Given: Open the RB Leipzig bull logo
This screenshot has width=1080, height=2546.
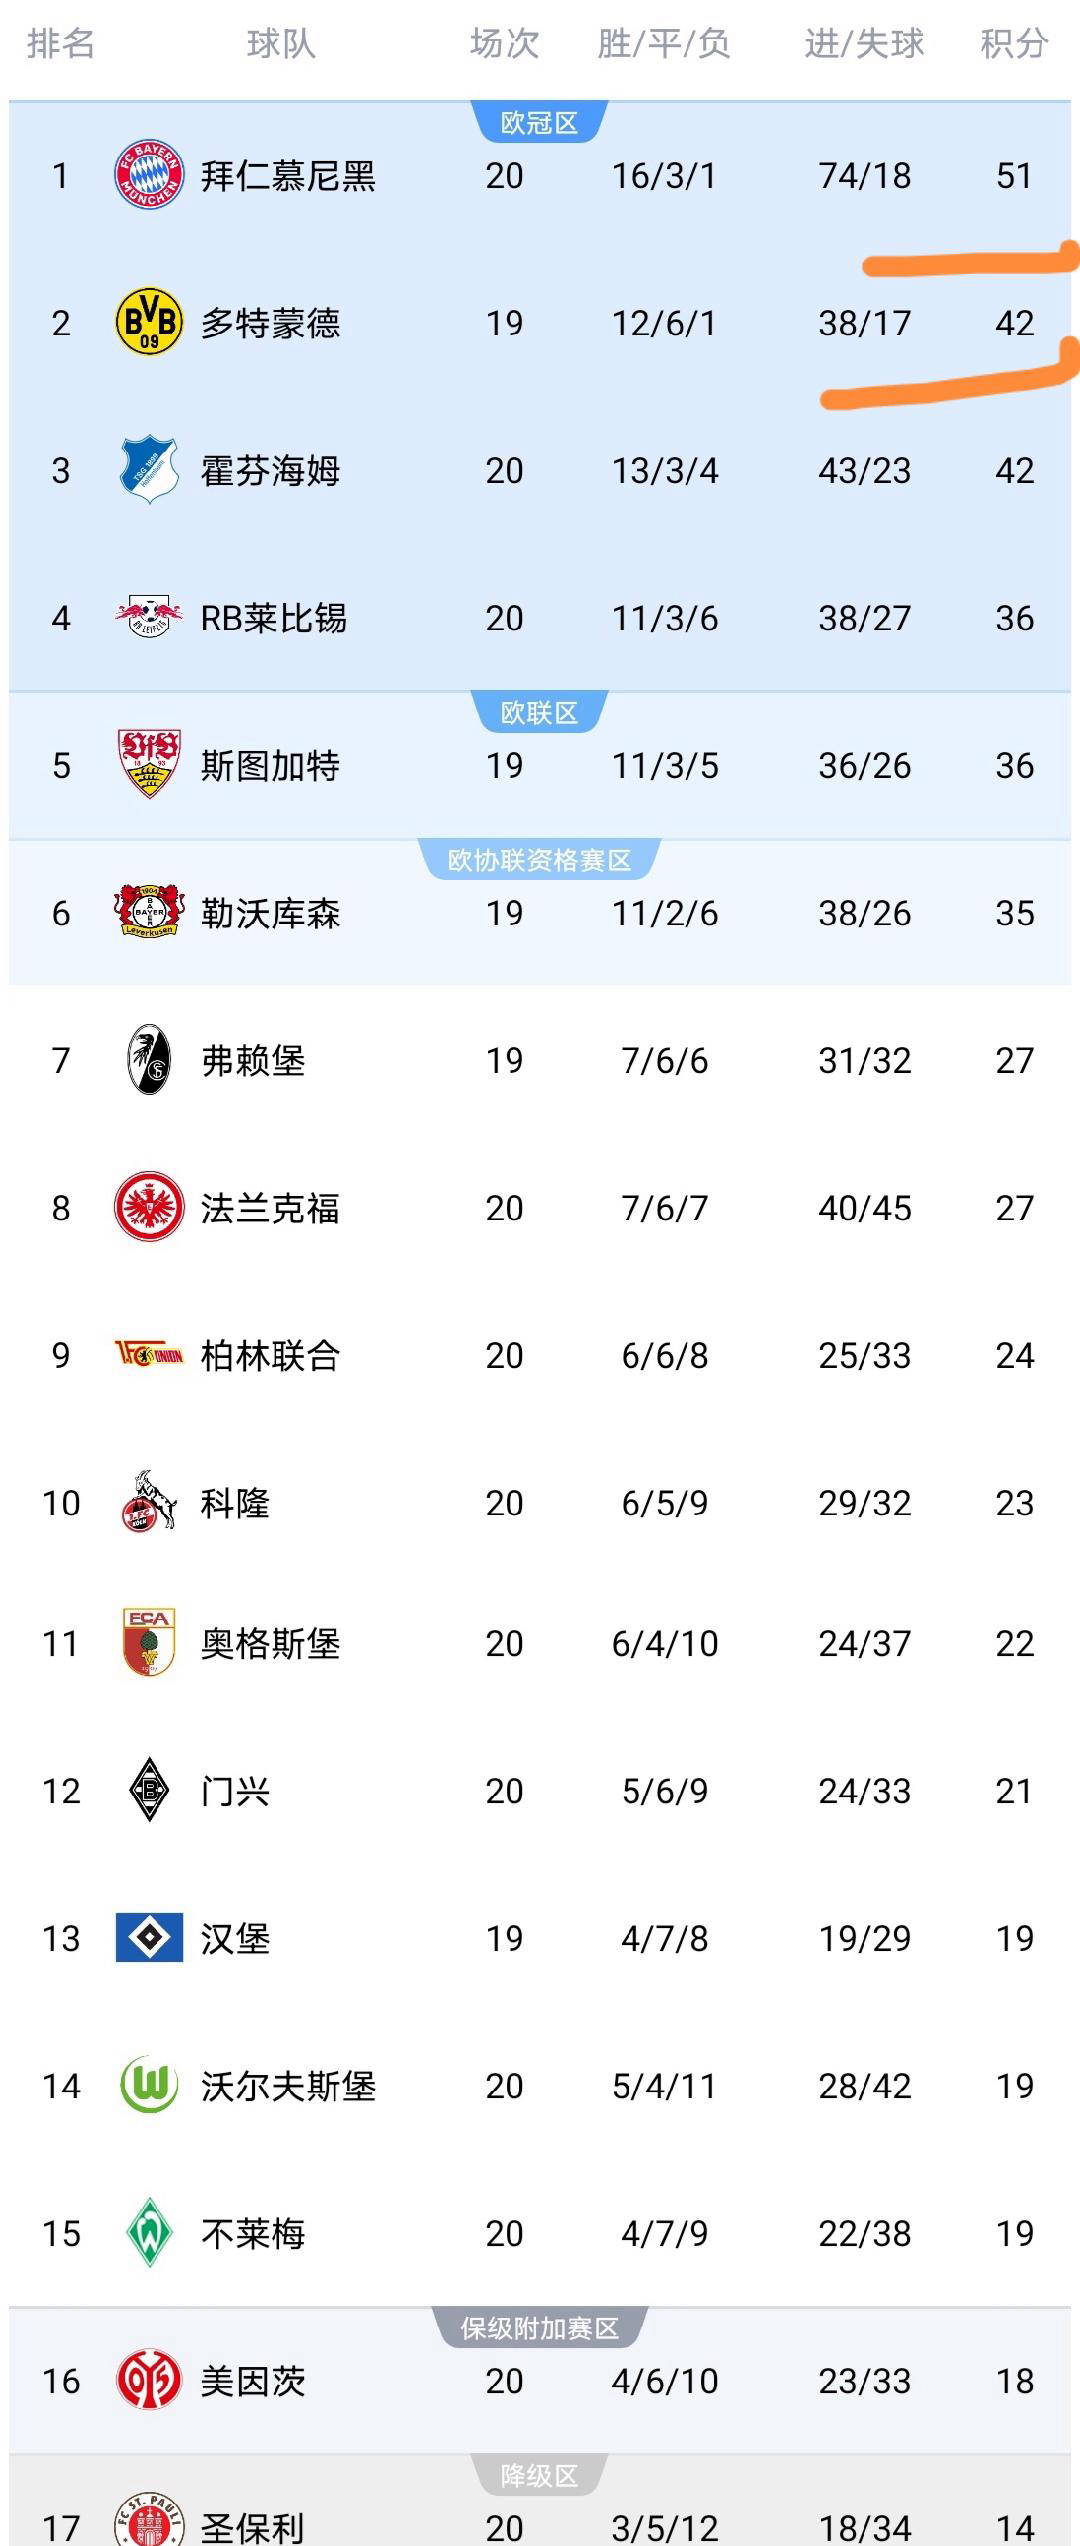Looking at the screenshot, I should tap(149, 617).
